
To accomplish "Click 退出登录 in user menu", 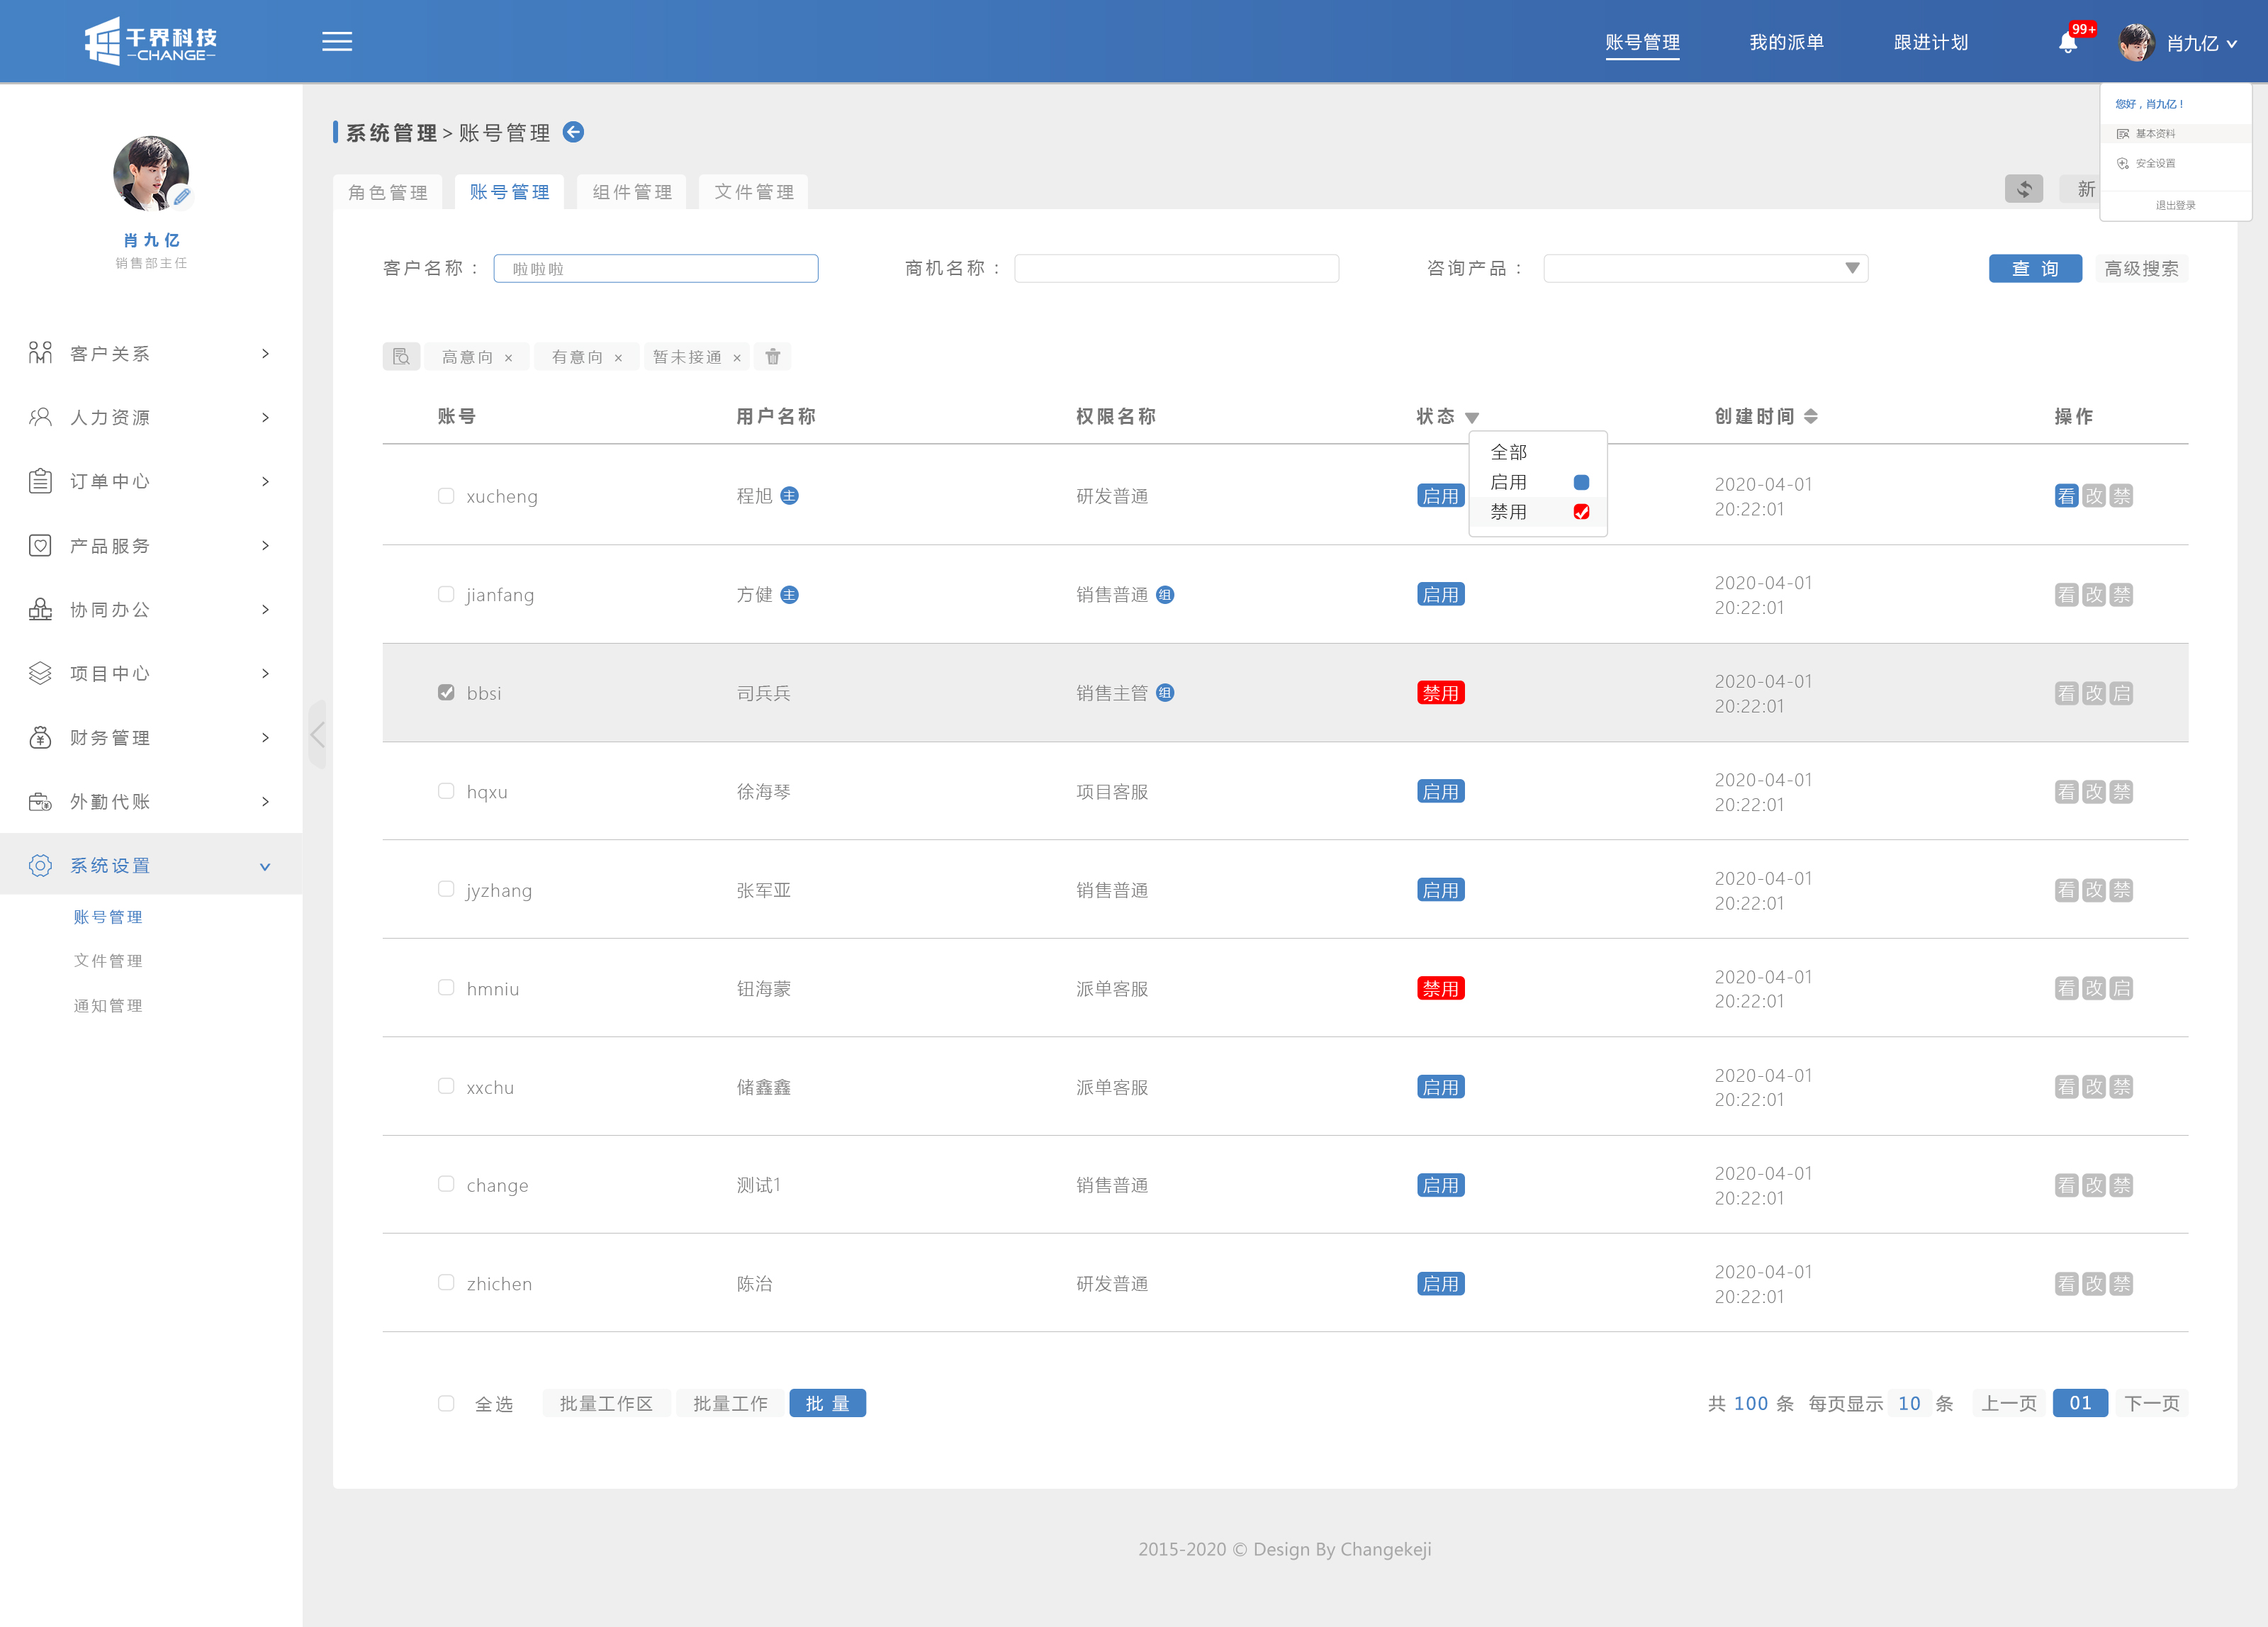I will (x=2175, y=205).
